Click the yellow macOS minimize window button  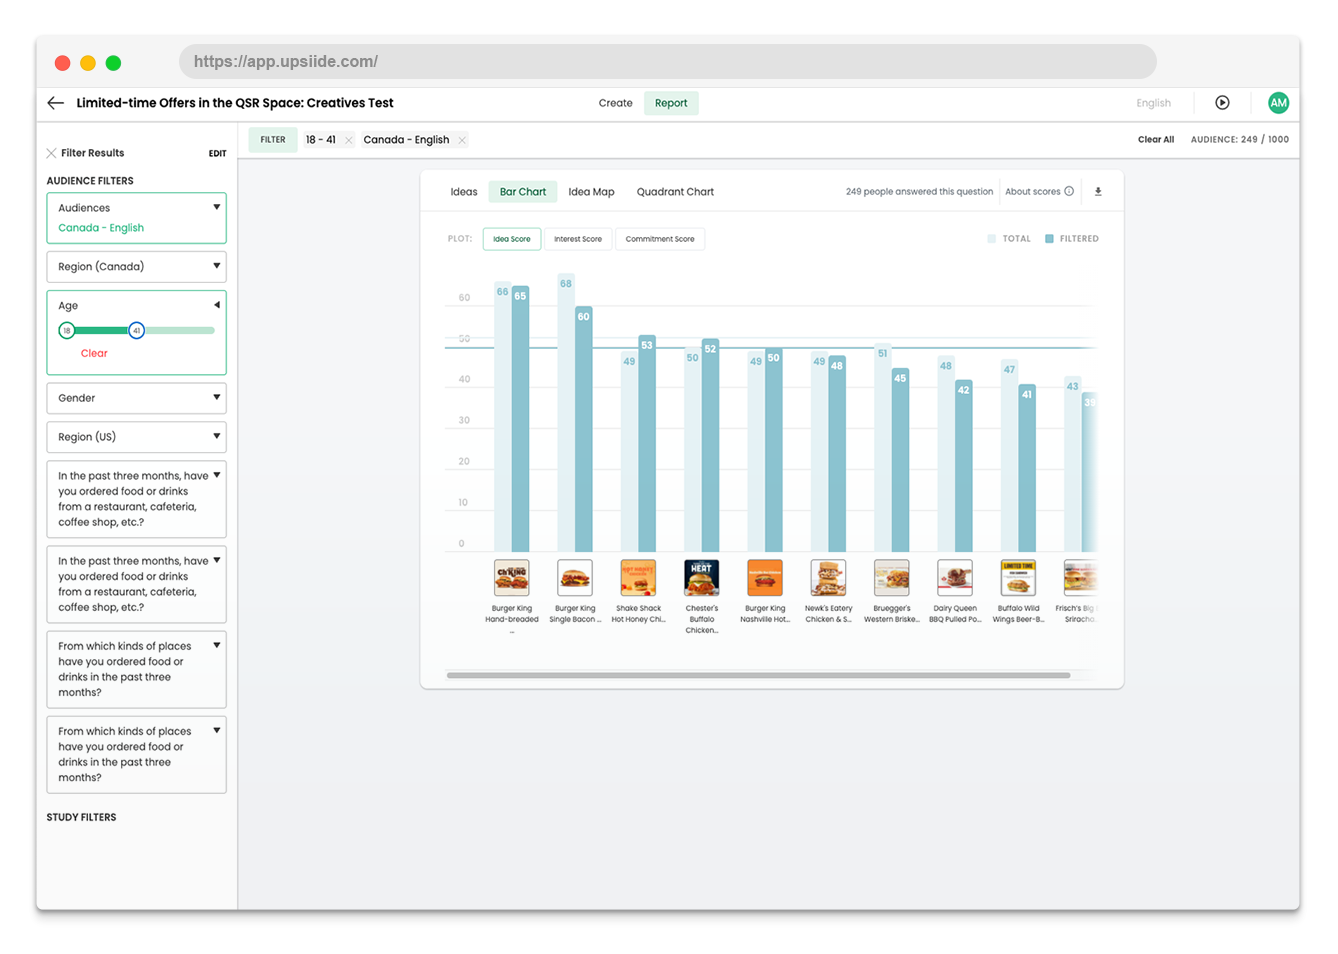click(x=88, y=63)
